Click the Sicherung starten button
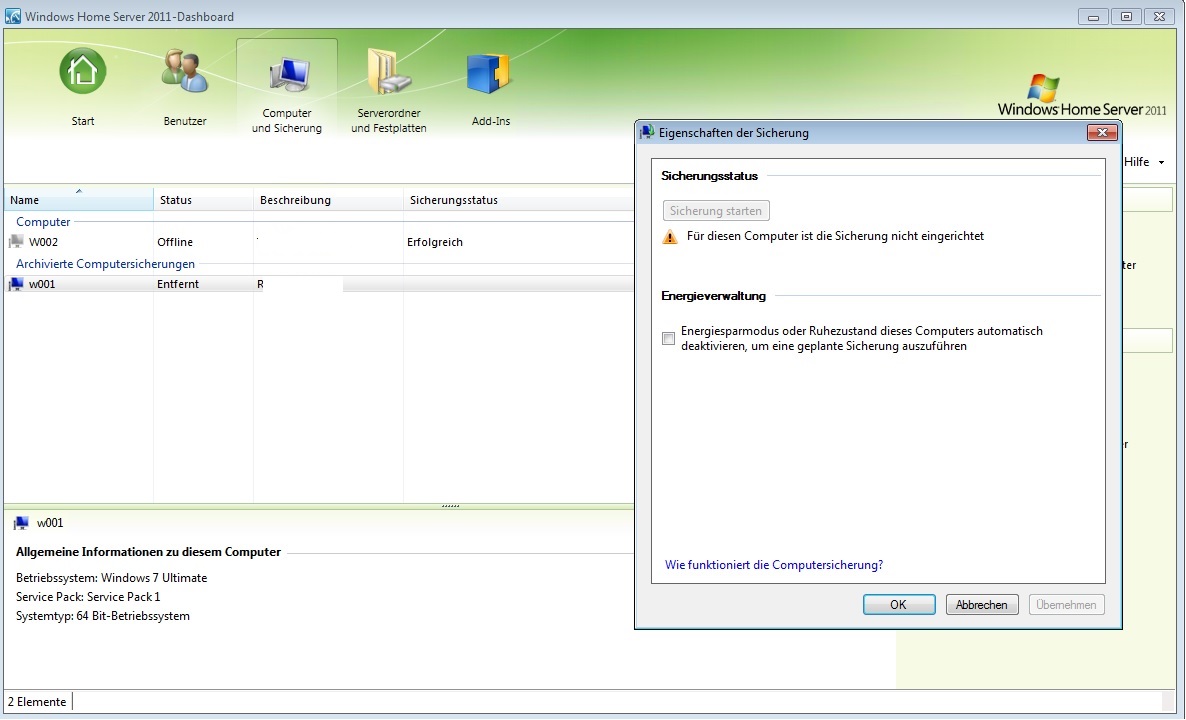Image resolution: width=1186 pixels, height=720 pixels. click(x=716, y=210)
